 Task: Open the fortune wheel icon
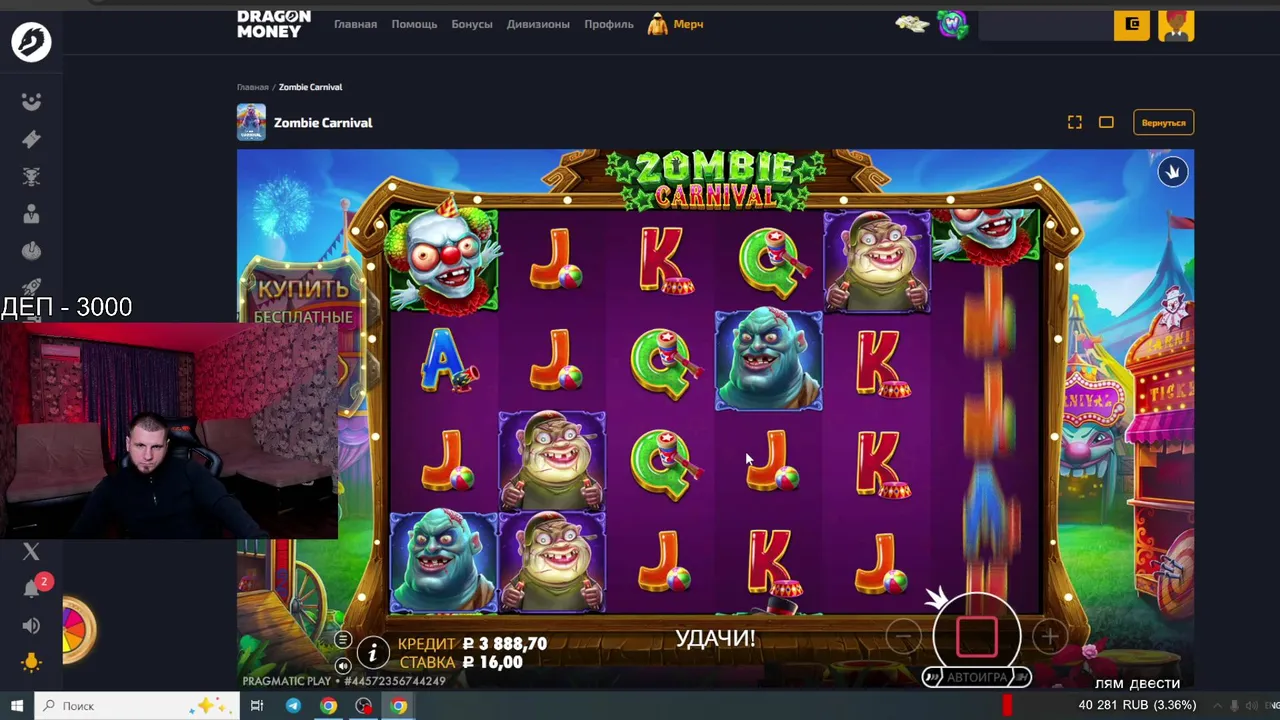79,631
